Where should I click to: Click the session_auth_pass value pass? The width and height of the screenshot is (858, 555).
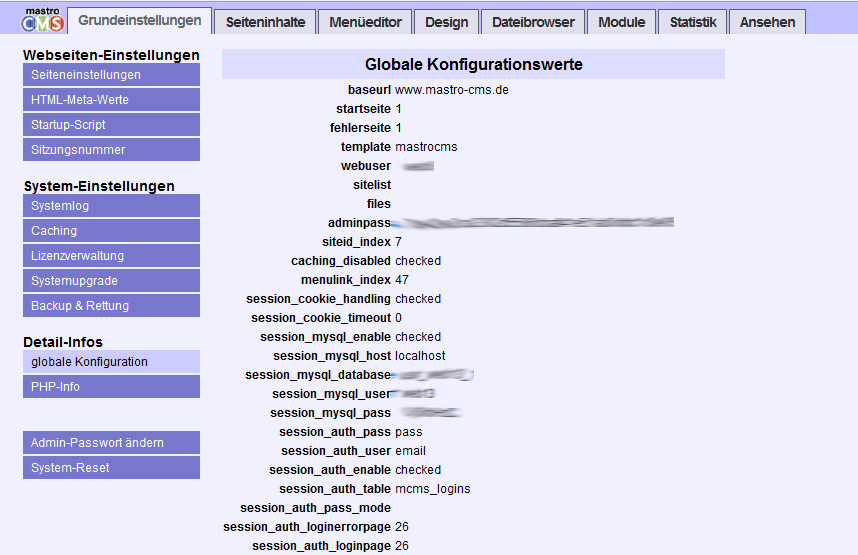[409, 432]
